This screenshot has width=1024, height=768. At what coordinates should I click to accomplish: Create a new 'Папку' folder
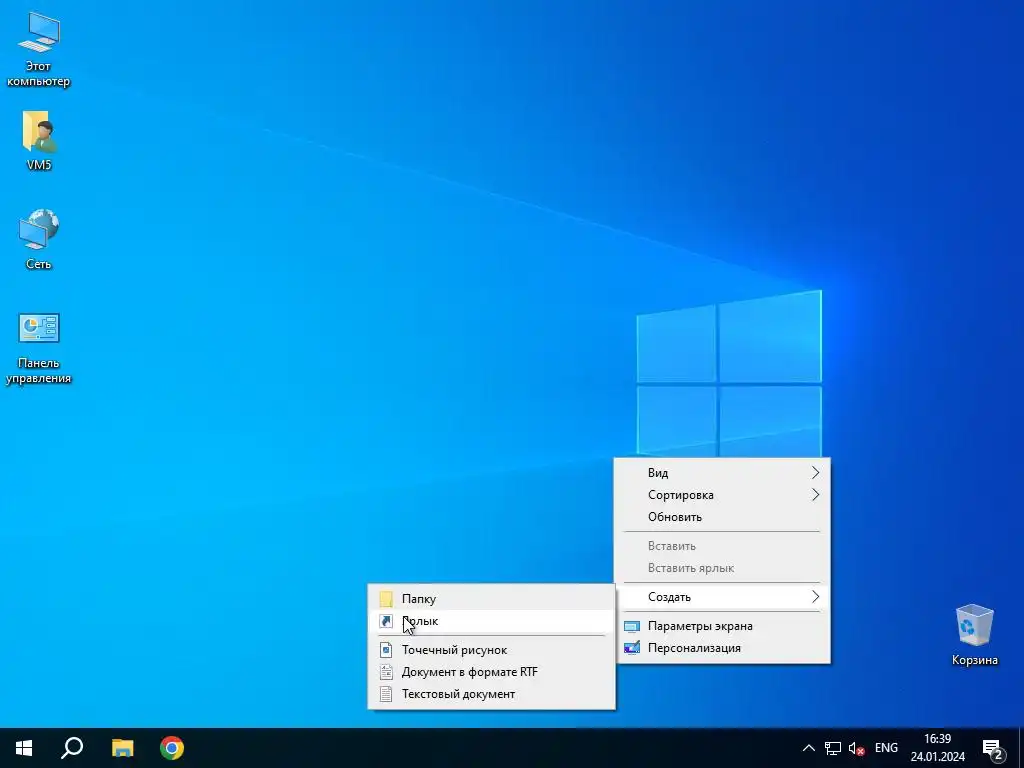(x=491, y=599)
